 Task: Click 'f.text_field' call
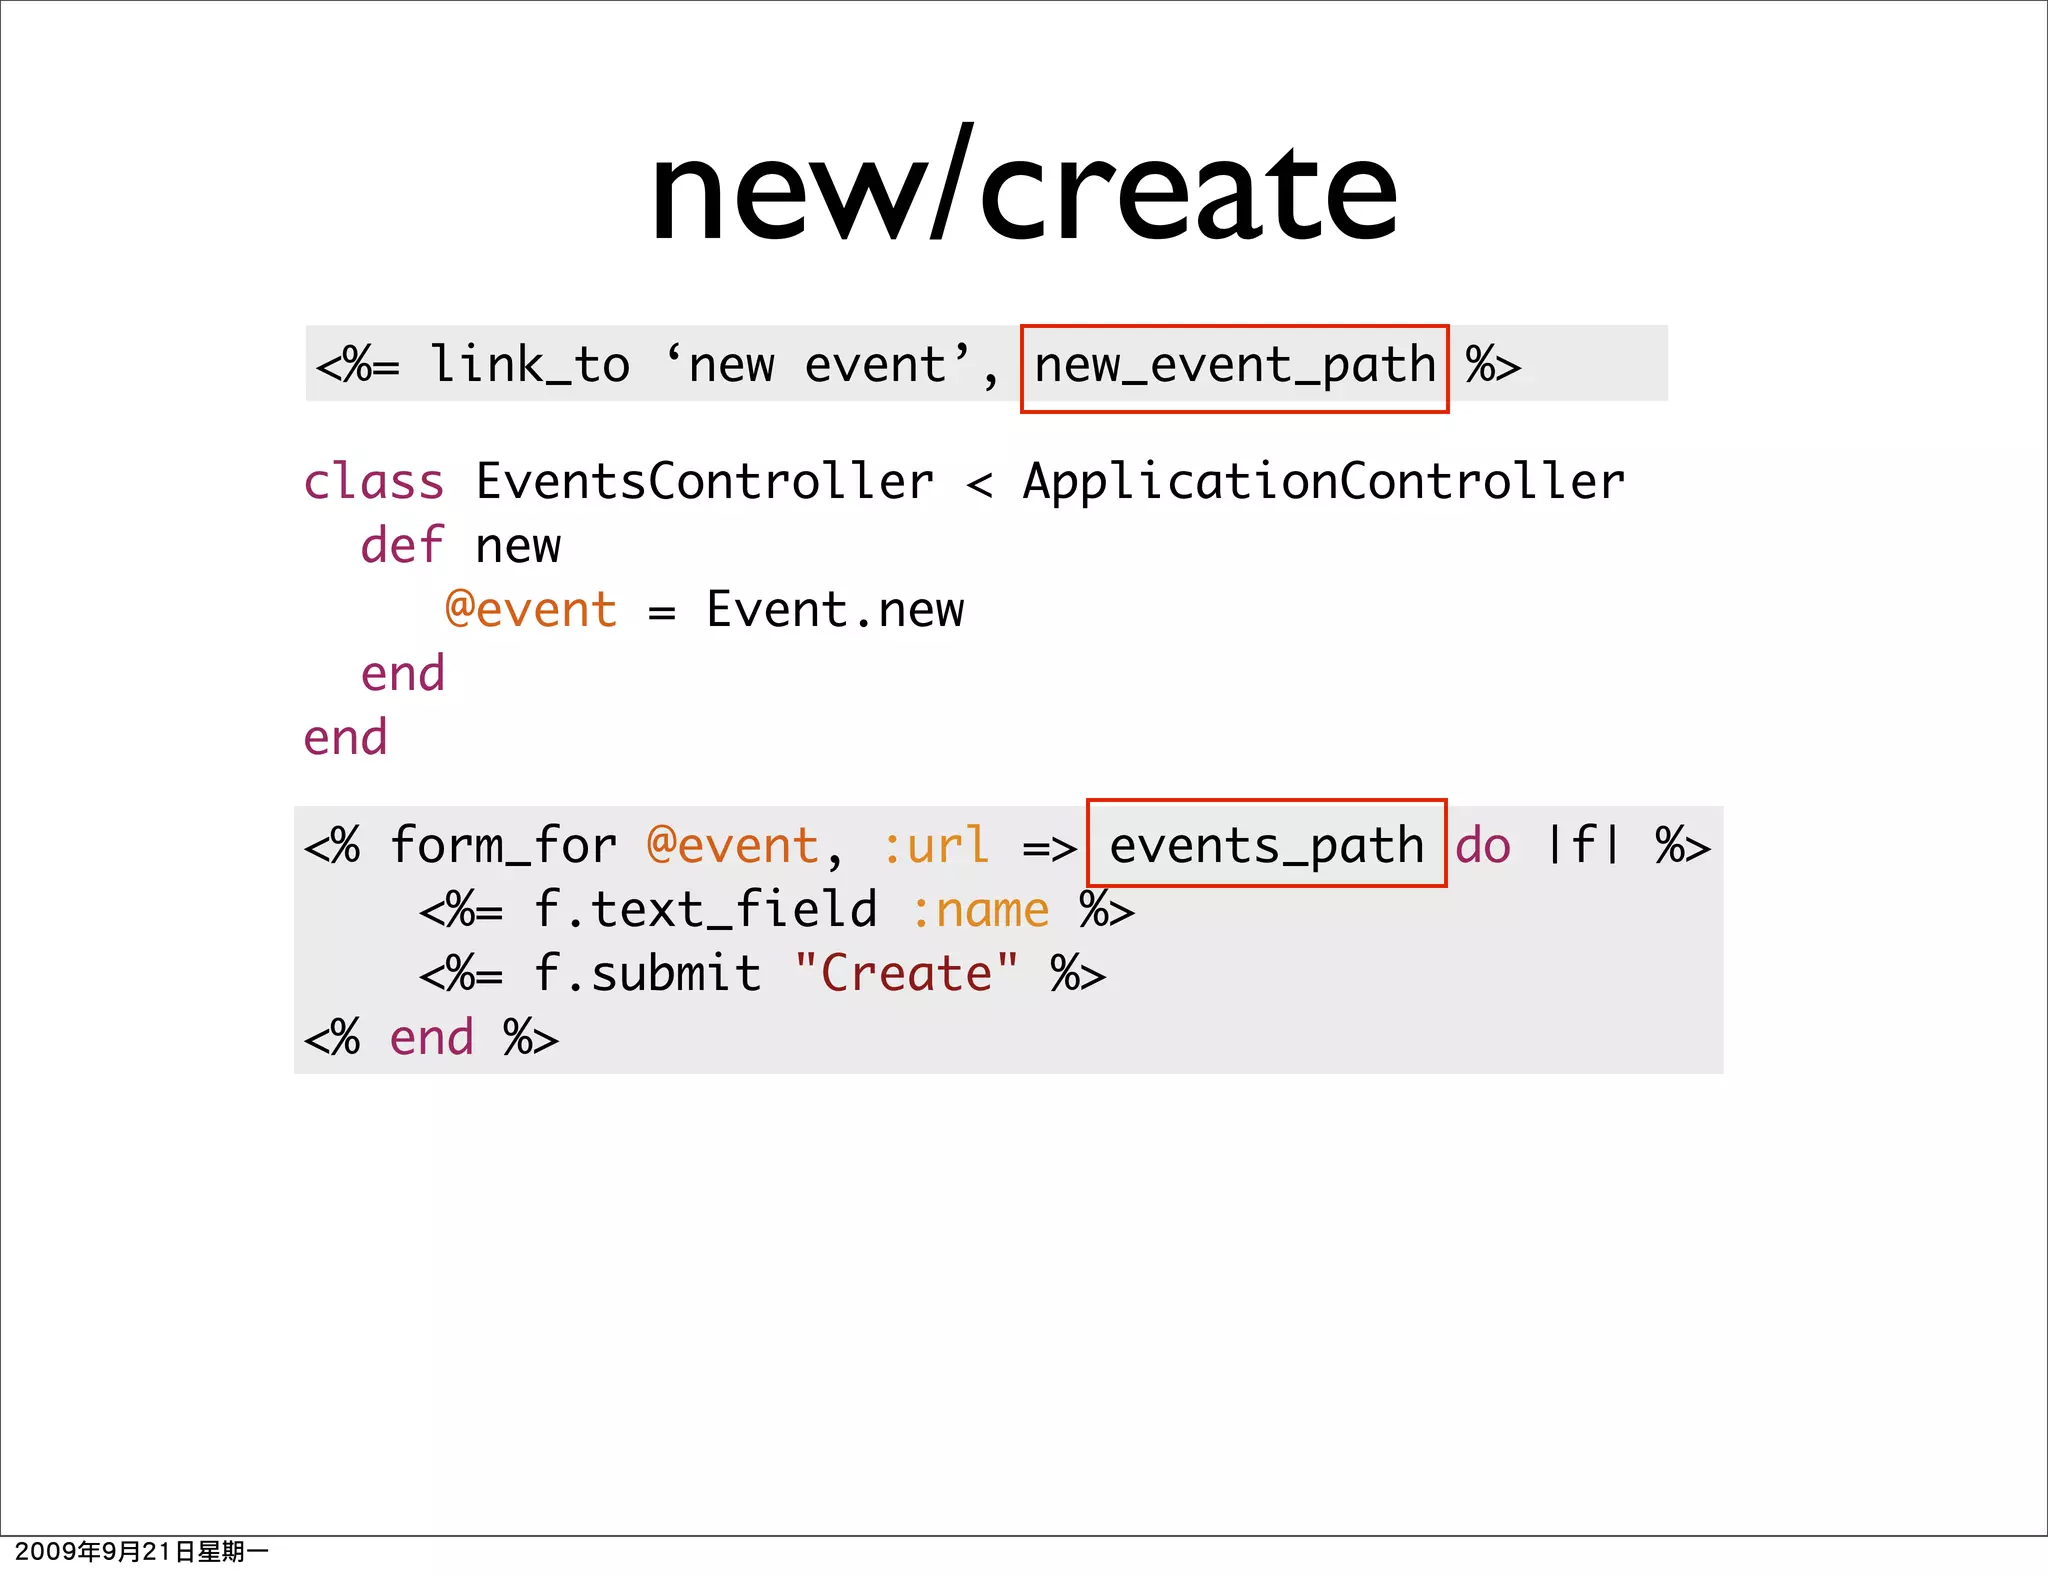[x=705, y=910]
